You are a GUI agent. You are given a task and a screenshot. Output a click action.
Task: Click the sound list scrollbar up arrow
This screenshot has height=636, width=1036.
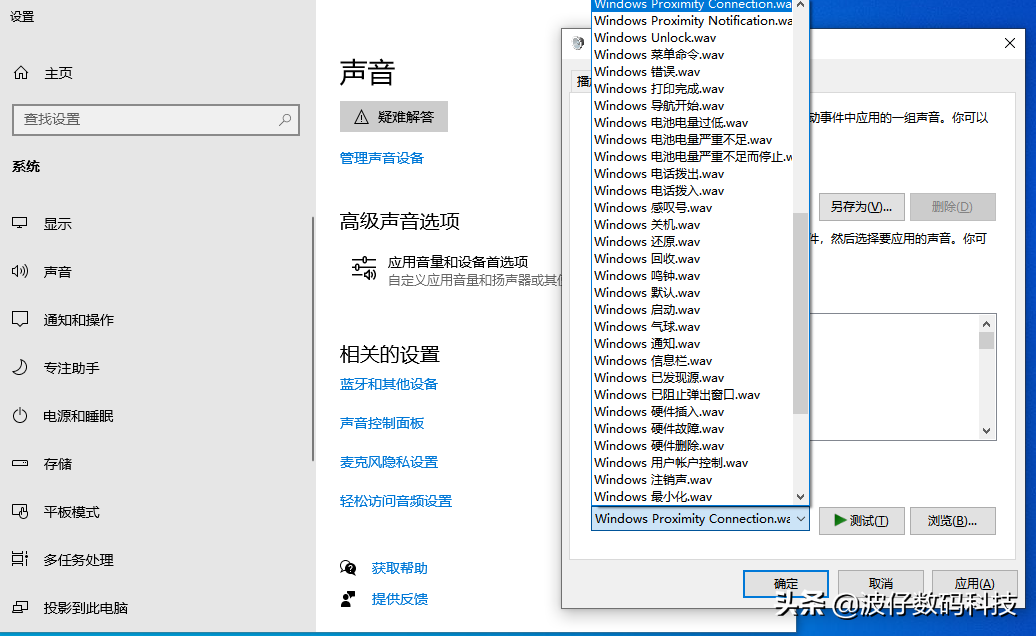coord(801,5)
